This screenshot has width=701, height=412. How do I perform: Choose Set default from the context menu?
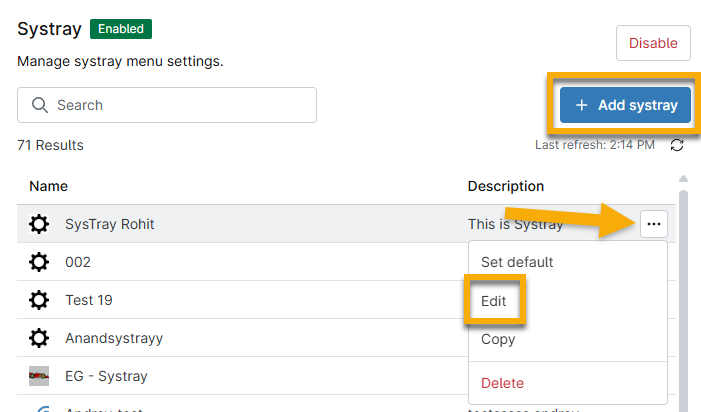pyautogui.click(x=517, y=262)
